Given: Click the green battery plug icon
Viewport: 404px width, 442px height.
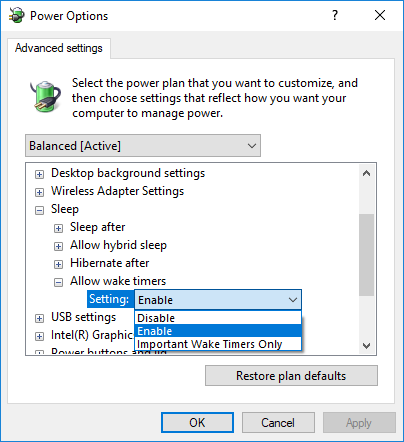Looking at the screenshot, I should click(x=45, y=96).
